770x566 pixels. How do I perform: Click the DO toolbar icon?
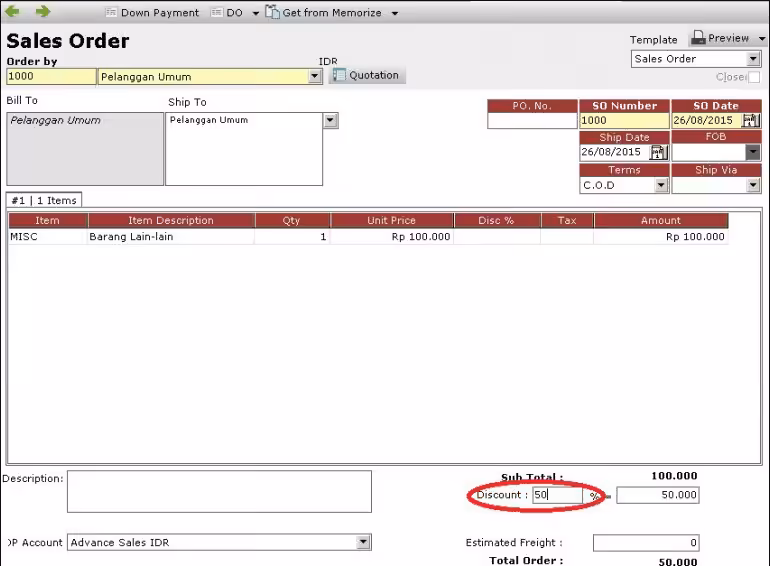[x=217, y=13]
